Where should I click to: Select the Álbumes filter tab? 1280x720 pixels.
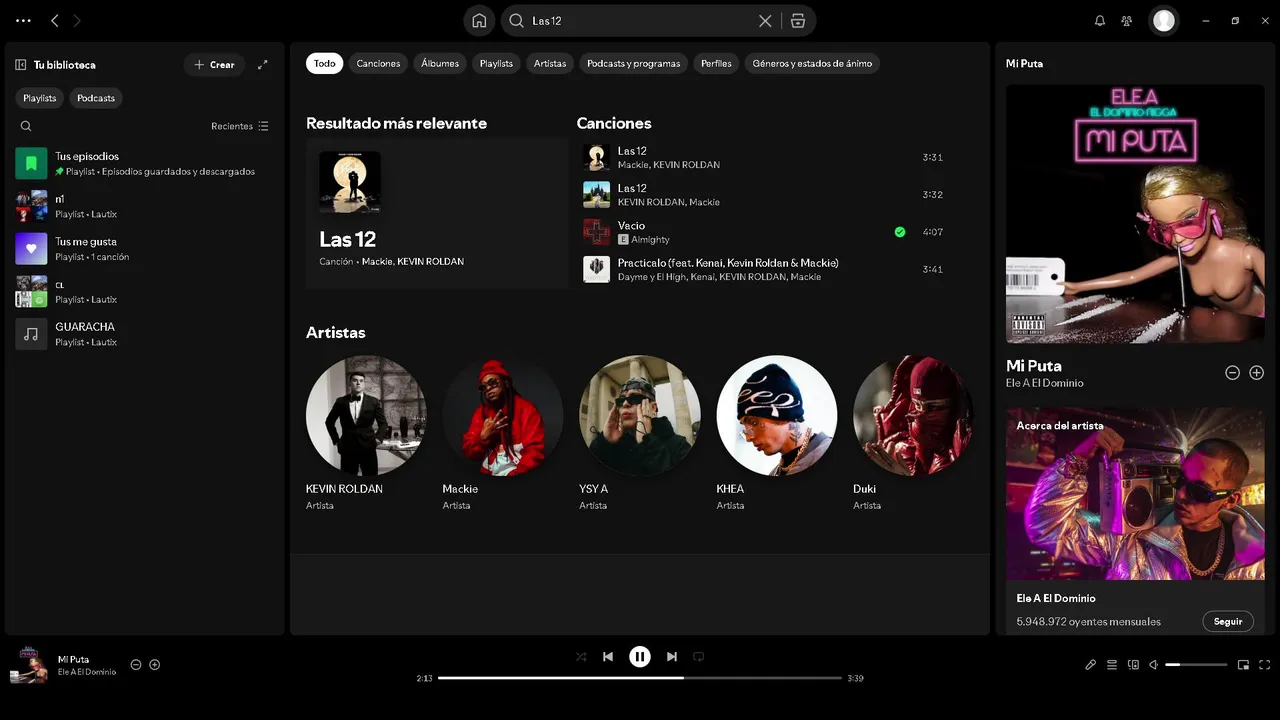[440, 63]
